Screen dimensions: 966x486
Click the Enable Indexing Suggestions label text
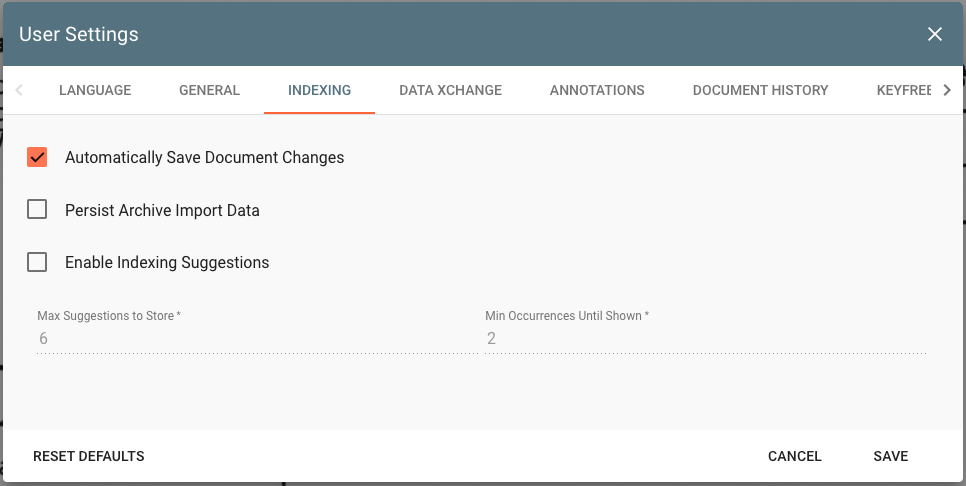click(167, 263)
